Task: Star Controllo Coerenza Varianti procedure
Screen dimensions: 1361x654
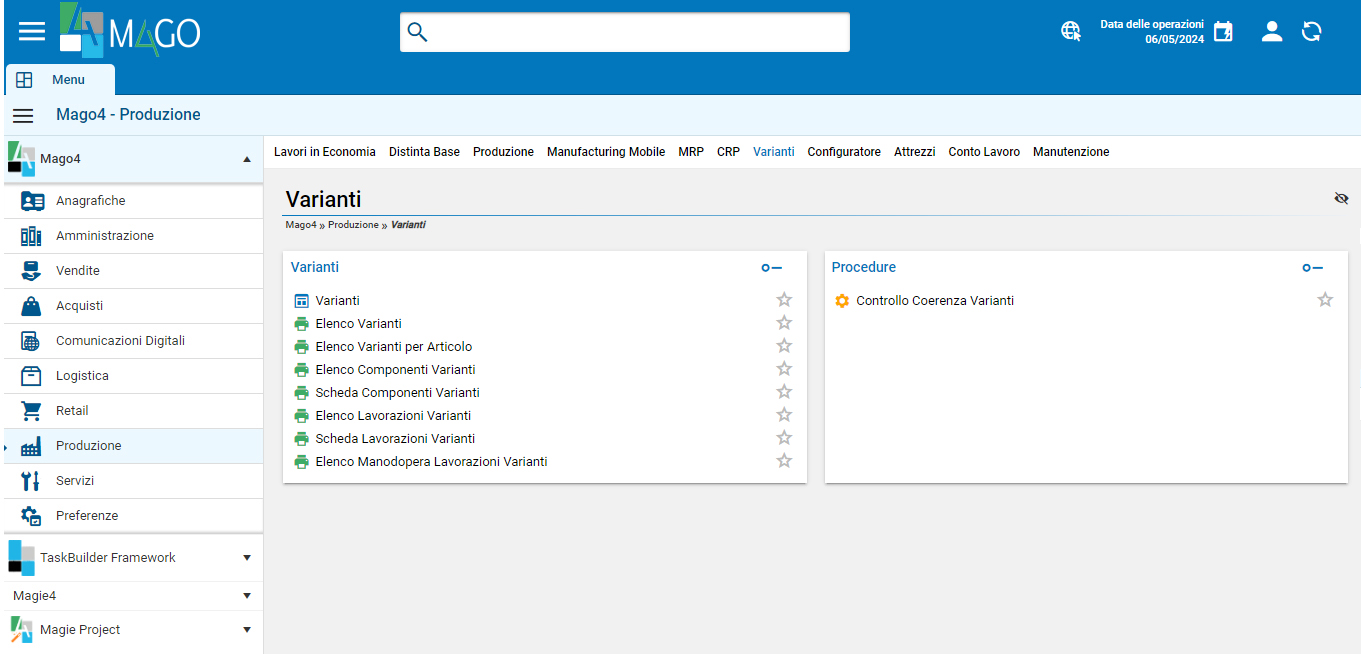Action: coord(1325,300)
